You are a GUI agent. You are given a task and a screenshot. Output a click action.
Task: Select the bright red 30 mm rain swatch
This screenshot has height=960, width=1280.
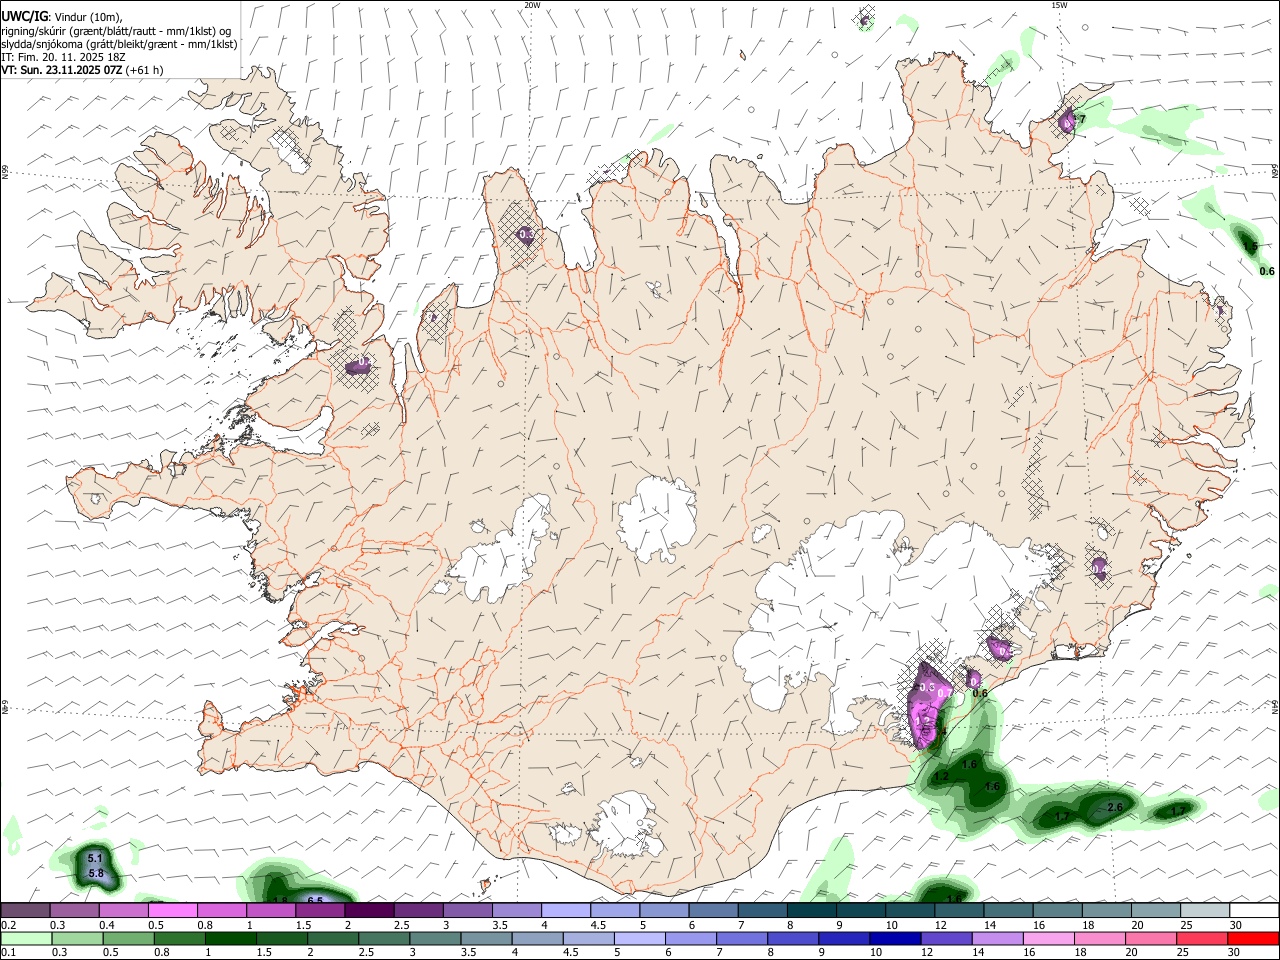tap(1254, 938)
